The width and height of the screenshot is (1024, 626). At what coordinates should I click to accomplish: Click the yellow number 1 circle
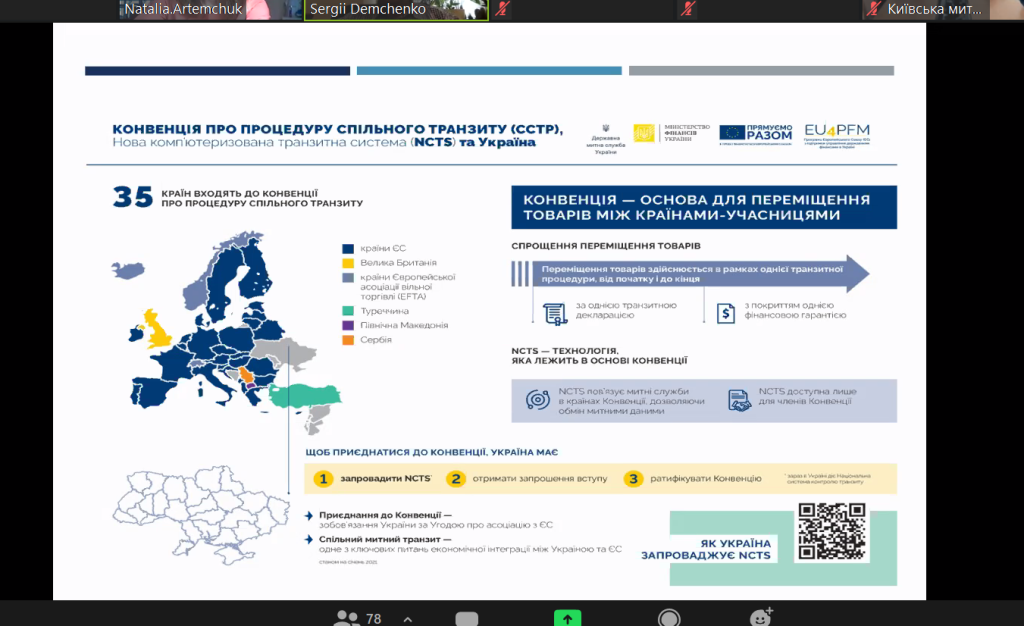click(323, 478)
